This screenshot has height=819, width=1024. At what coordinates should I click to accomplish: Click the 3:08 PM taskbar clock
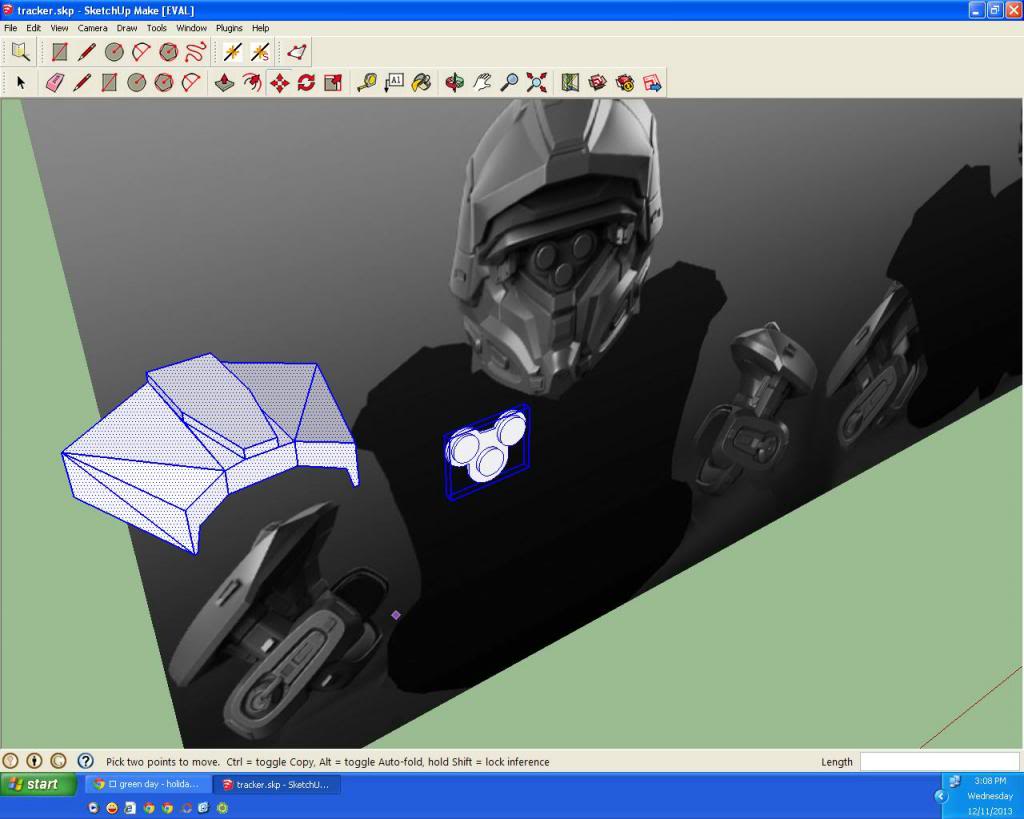click(990, 780)
